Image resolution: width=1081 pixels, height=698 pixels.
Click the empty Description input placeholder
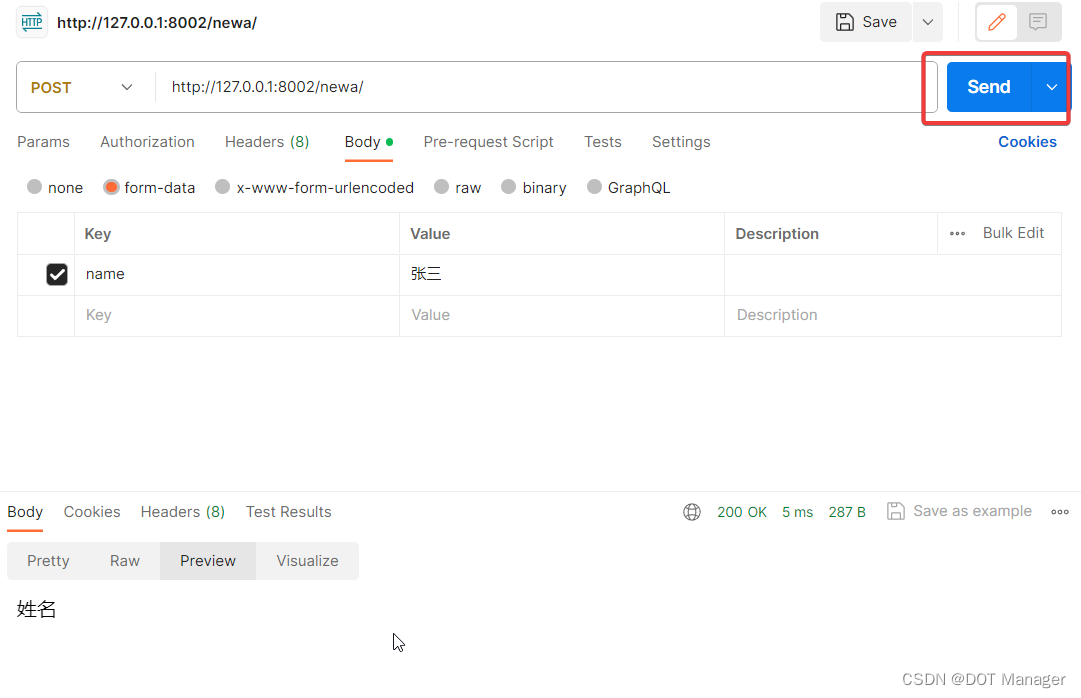[x=892, y=316]
